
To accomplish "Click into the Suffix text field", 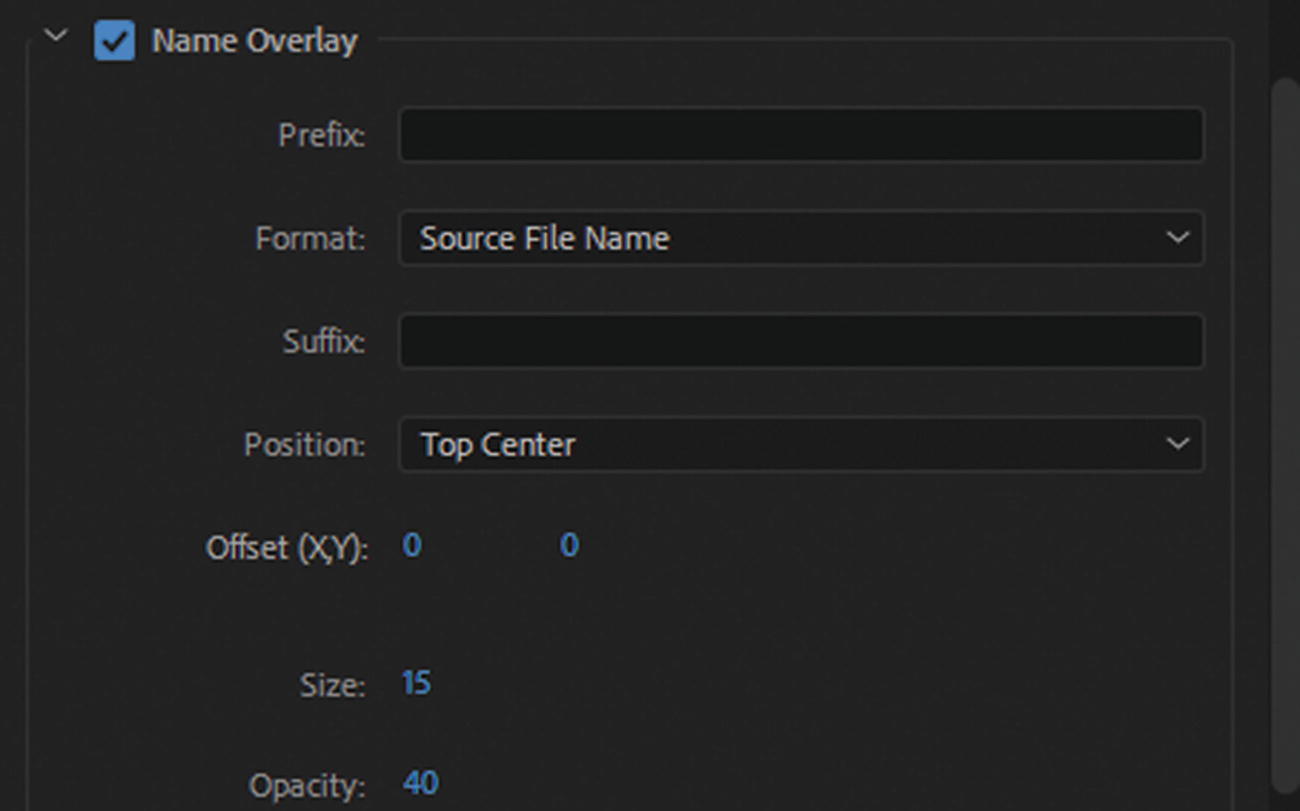I will tap(801, 341).
